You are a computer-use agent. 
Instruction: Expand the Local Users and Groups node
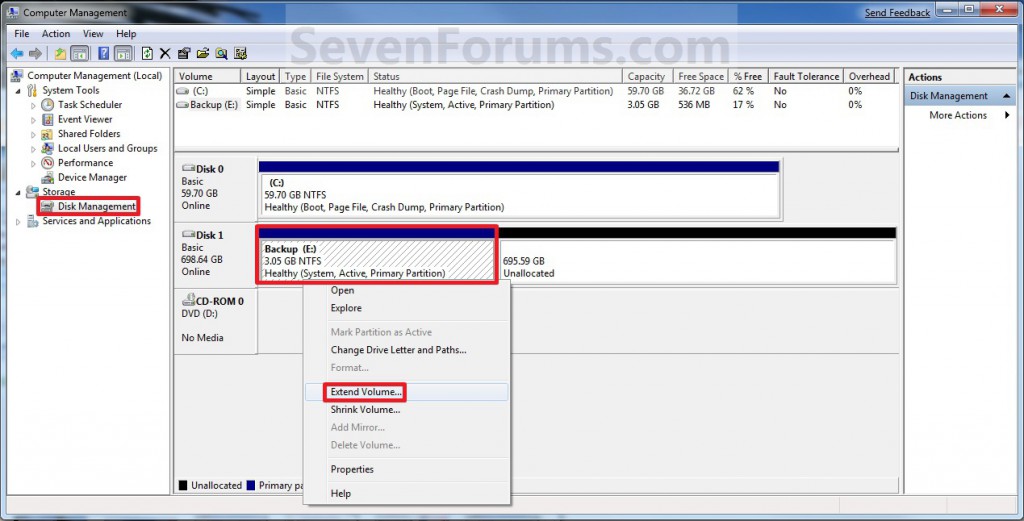pos(33,149)
